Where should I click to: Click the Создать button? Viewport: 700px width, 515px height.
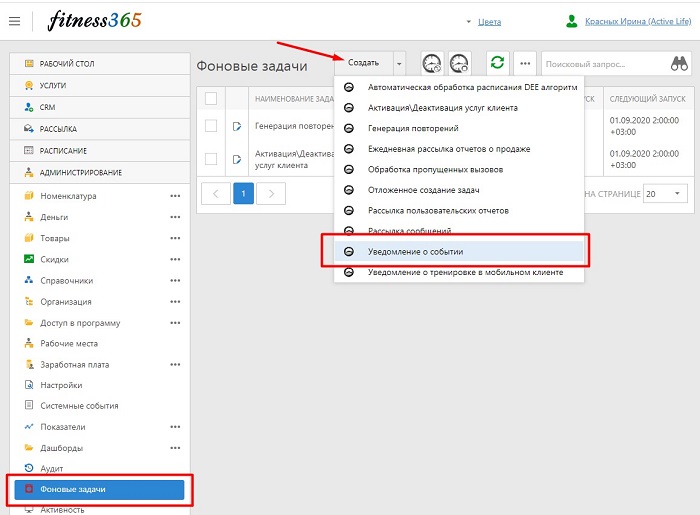[364, 63]
